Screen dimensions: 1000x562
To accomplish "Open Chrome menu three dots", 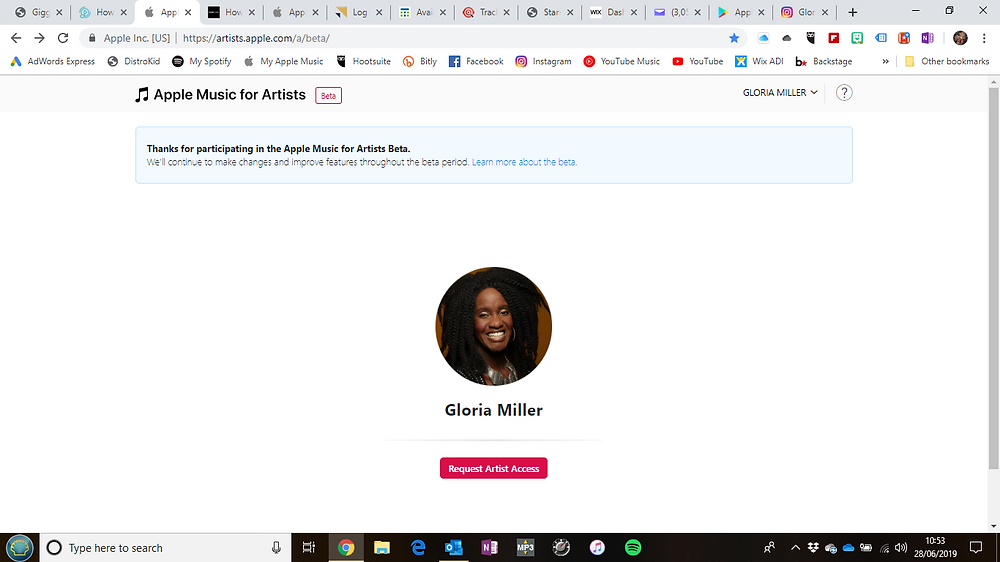I will (x=984, y=38).
